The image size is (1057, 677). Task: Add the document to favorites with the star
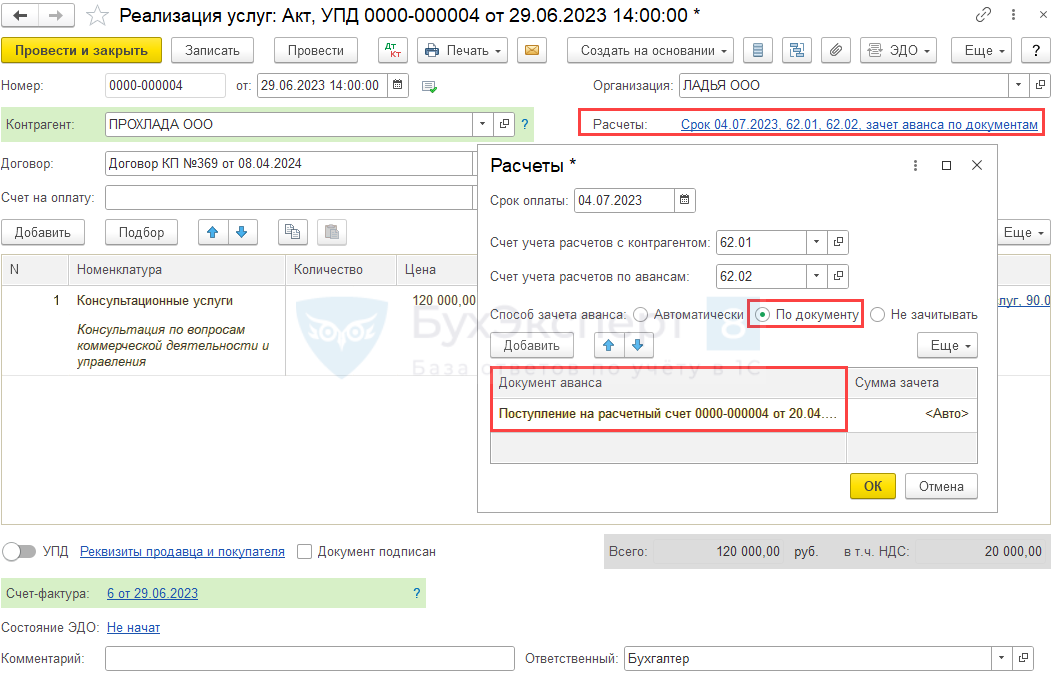(x=98, y=16)
